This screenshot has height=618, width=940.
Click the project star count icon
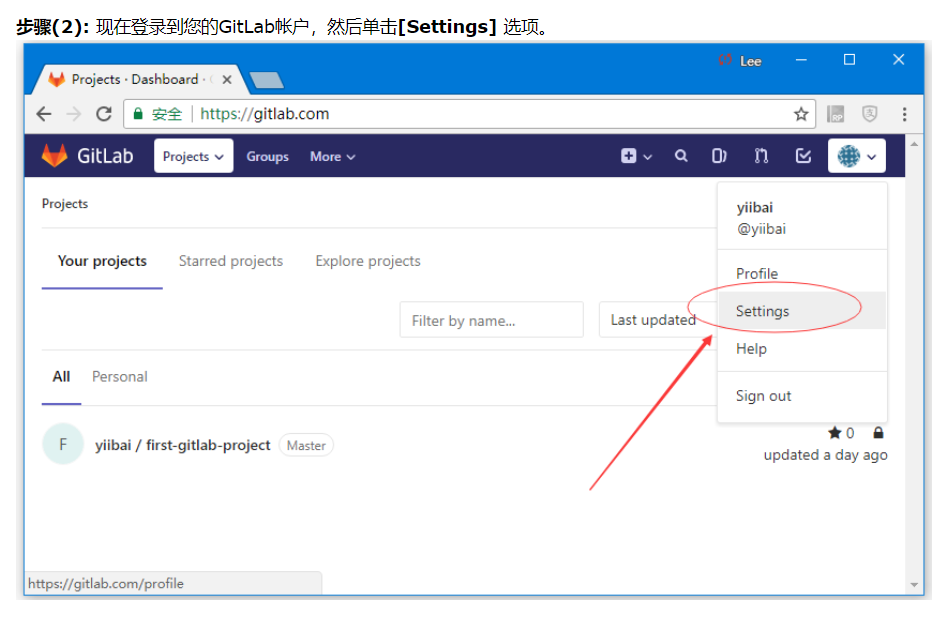[834, 433]
